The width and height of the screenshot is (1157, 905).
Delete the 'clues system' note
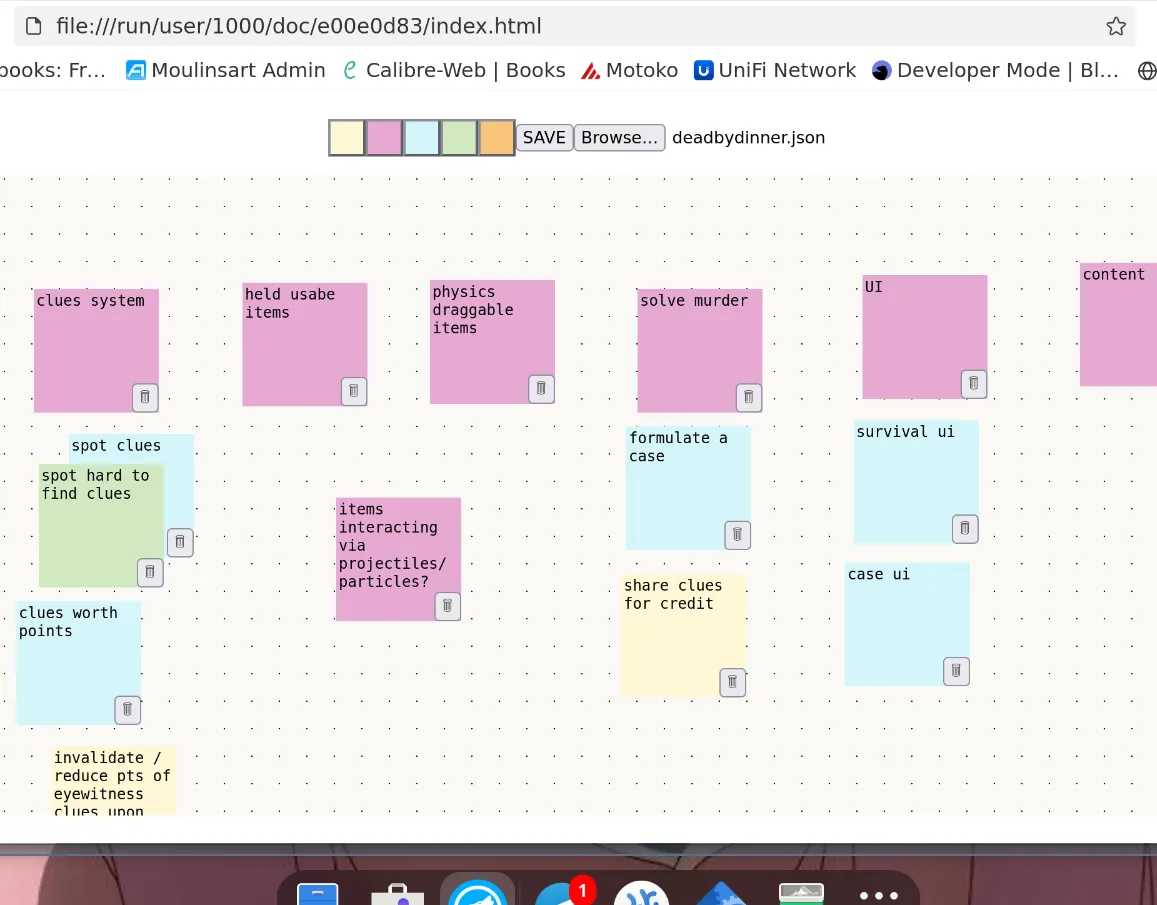145,397
